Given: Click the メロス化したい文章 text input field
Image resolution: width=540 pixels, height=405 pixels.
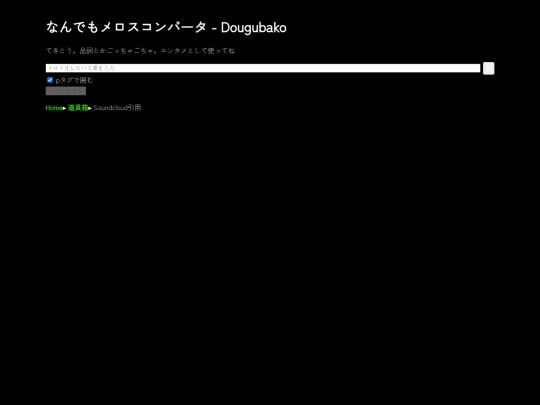Looking at the screenshot, I should [x=263, y=68].
